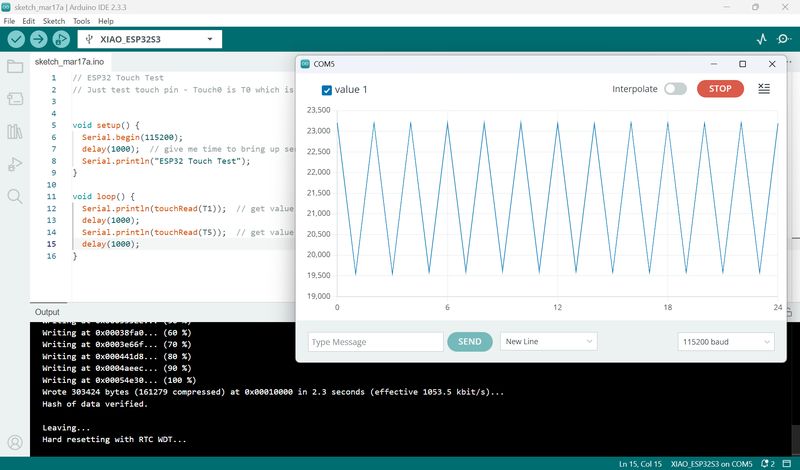Maximize the COM5 plotter window
The image size is (800, 470).
[x=742, y=64]
